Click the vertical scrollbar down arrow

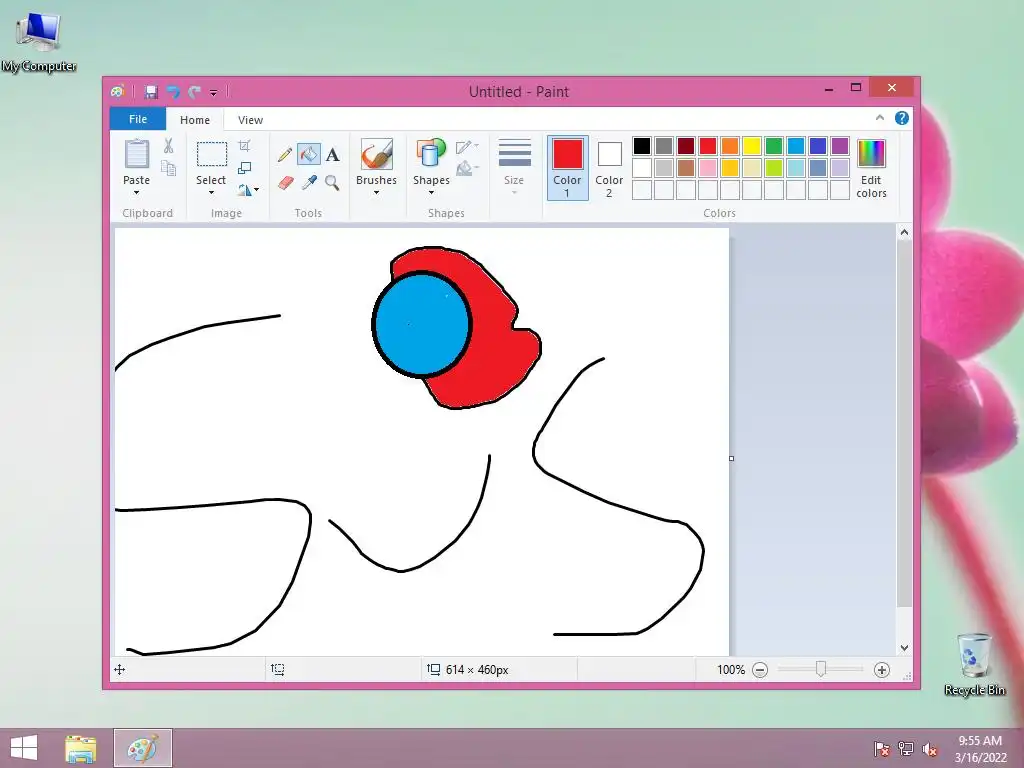904,648
